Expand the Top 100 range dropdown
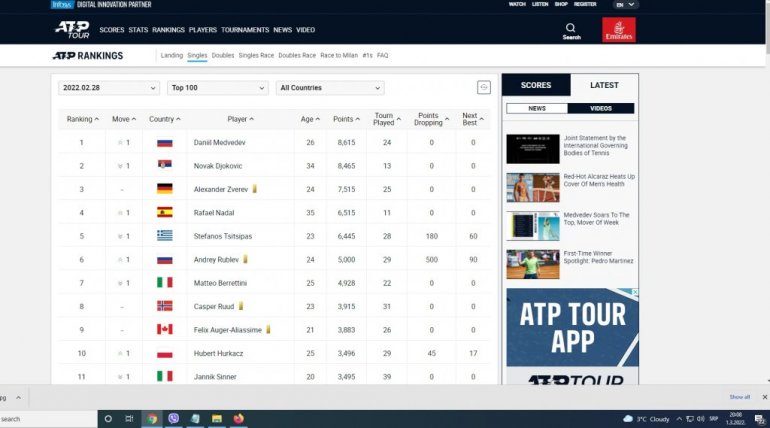Screen dimensions: 770x428 tap(217, 88)
